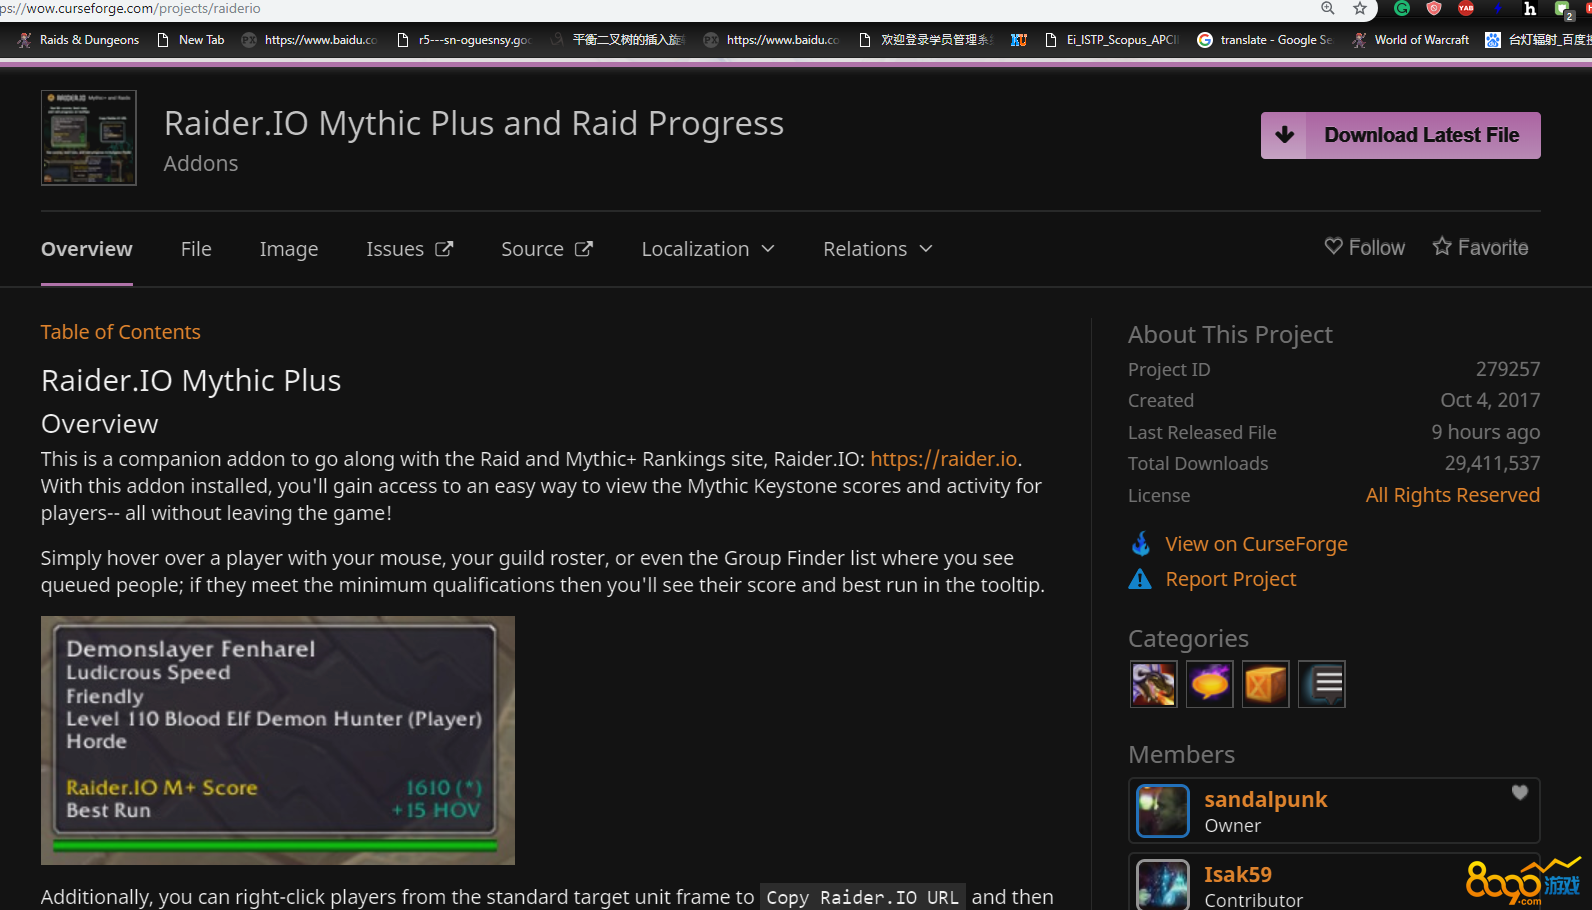Toggle Follow heart for this project
Viewport: 1592px width, 910px height.
point(1364,247)
